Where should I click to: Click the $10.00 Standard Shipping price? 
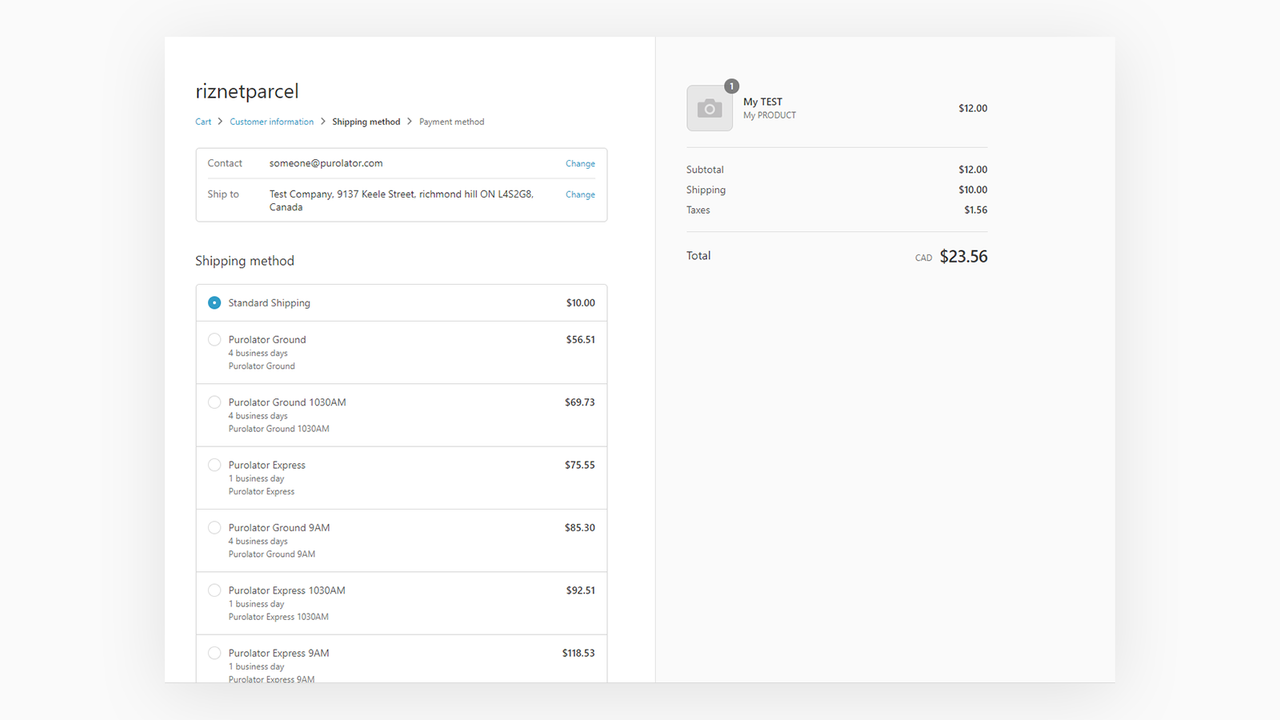tap(578, 301)
